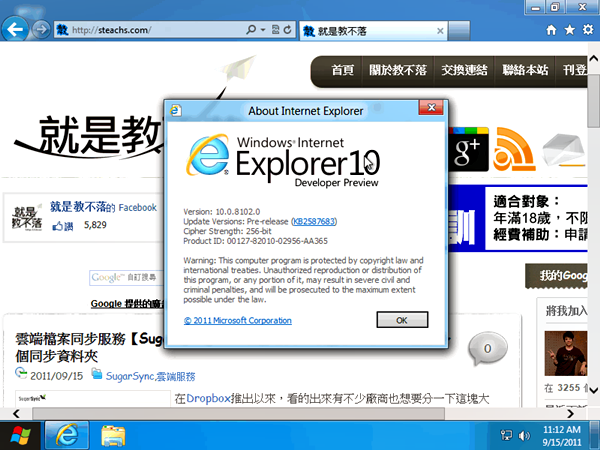Click the volume speaker tray icon
Viewport: 600px width, 450px height.
point(524,435)
